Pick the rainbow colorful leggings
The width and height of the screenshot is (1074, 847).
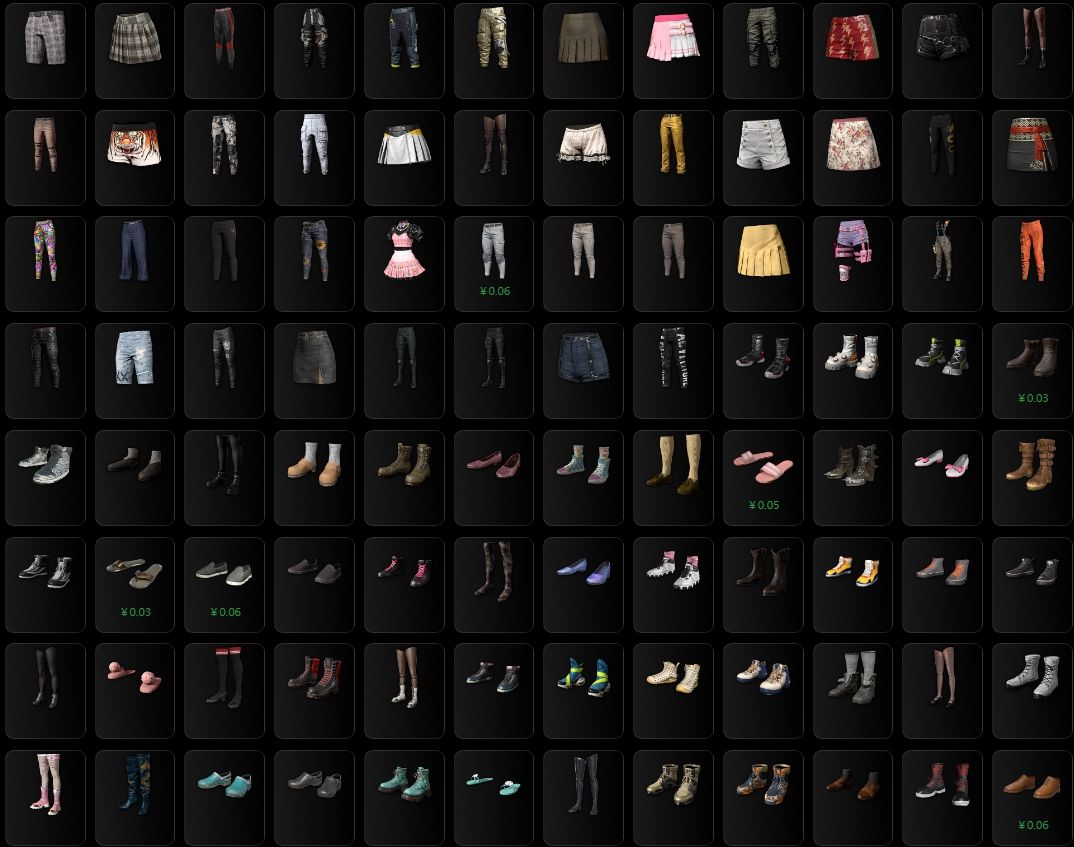click(45, 250)
